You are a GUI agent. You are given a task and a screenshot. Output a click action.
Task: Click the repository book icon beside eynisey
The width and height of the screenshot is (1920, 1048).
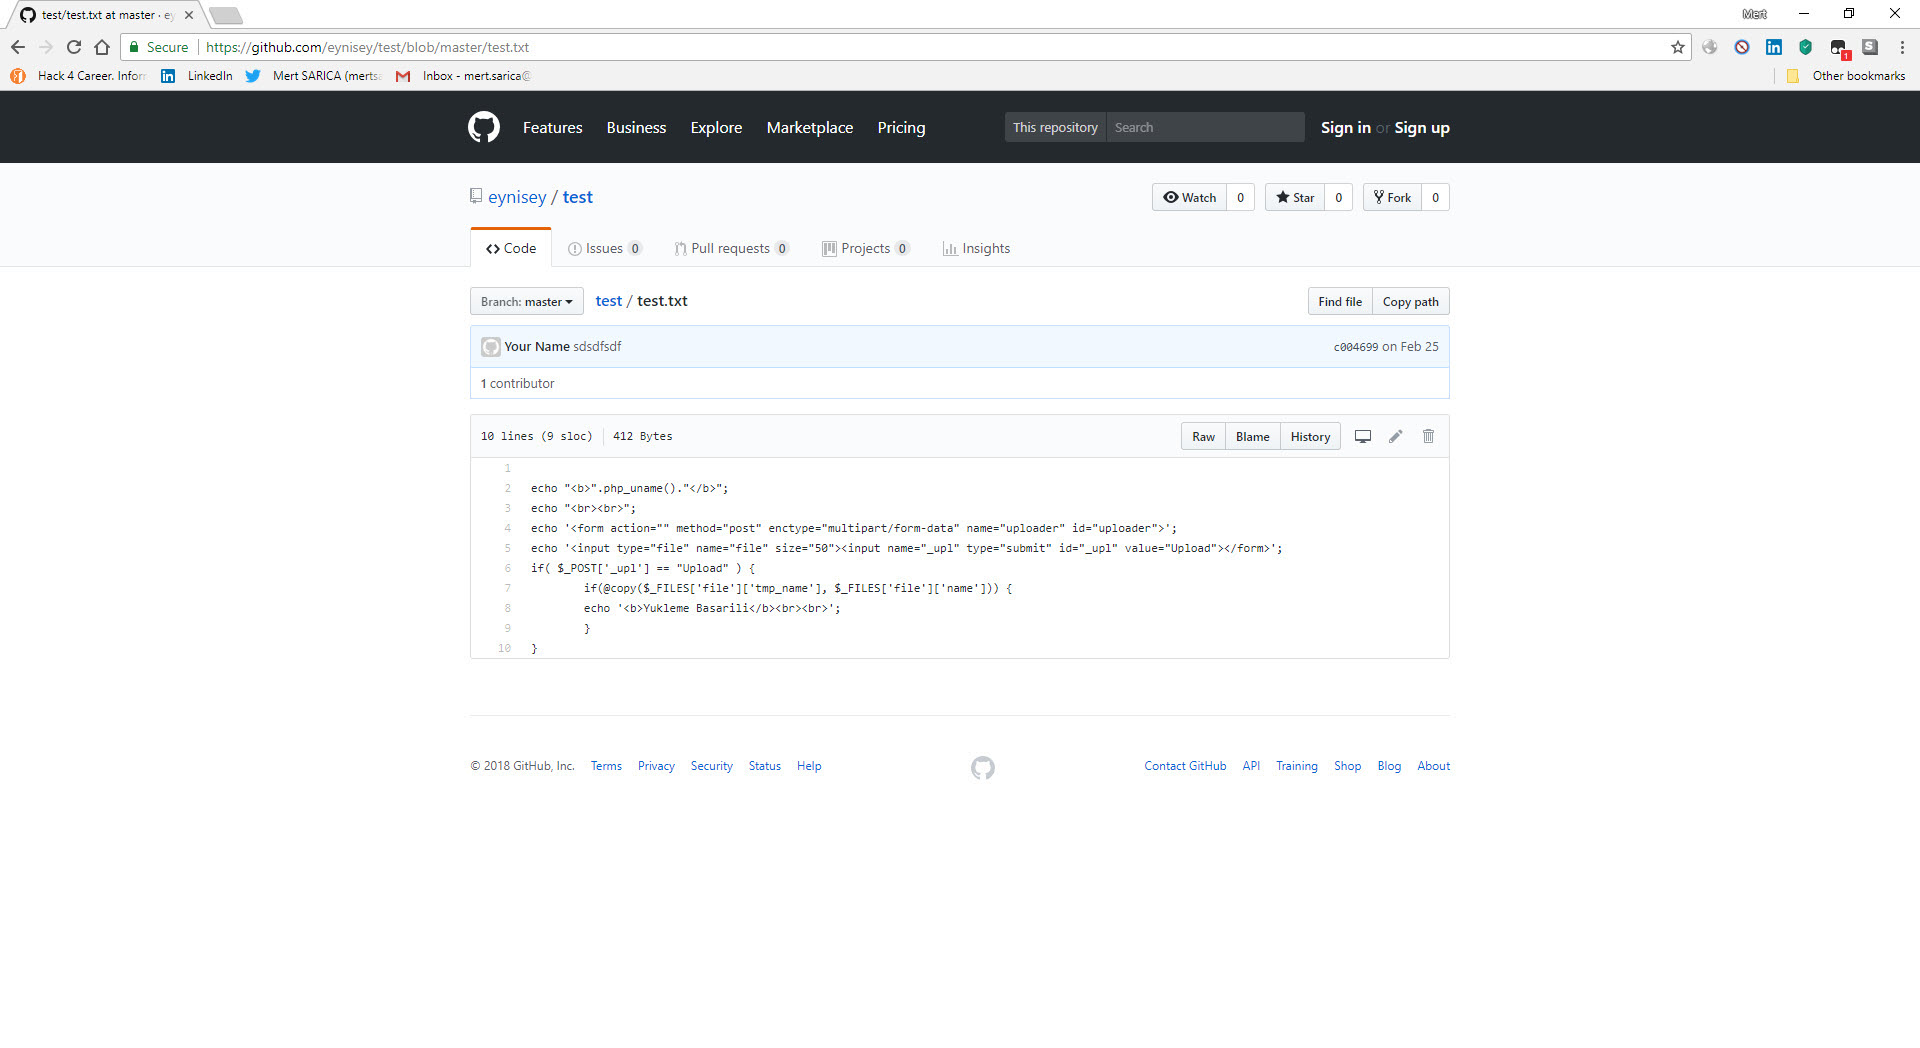[x=476, y=196]
